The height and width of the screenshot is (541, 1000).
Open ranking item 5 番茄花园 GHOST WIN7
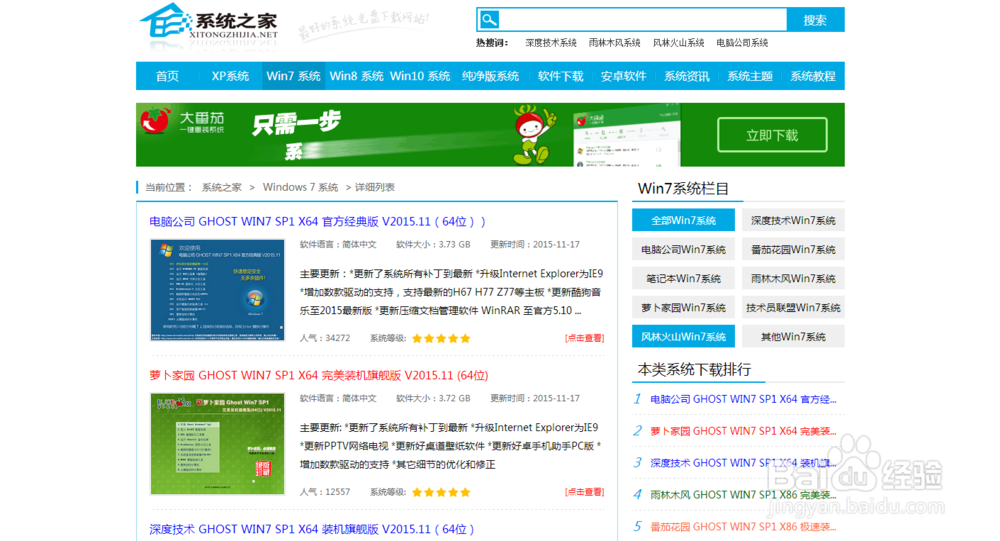tap(743, 526)
